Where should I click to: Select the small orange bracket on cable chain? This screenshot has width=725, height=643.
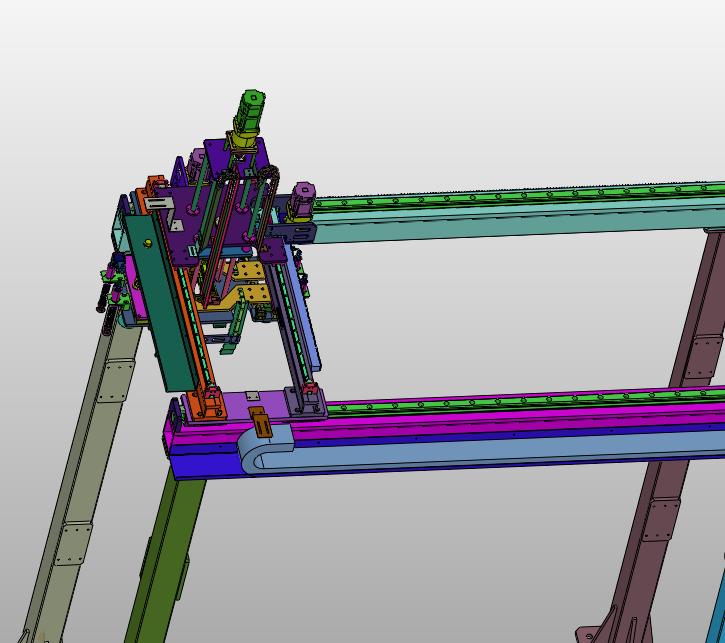260,422
